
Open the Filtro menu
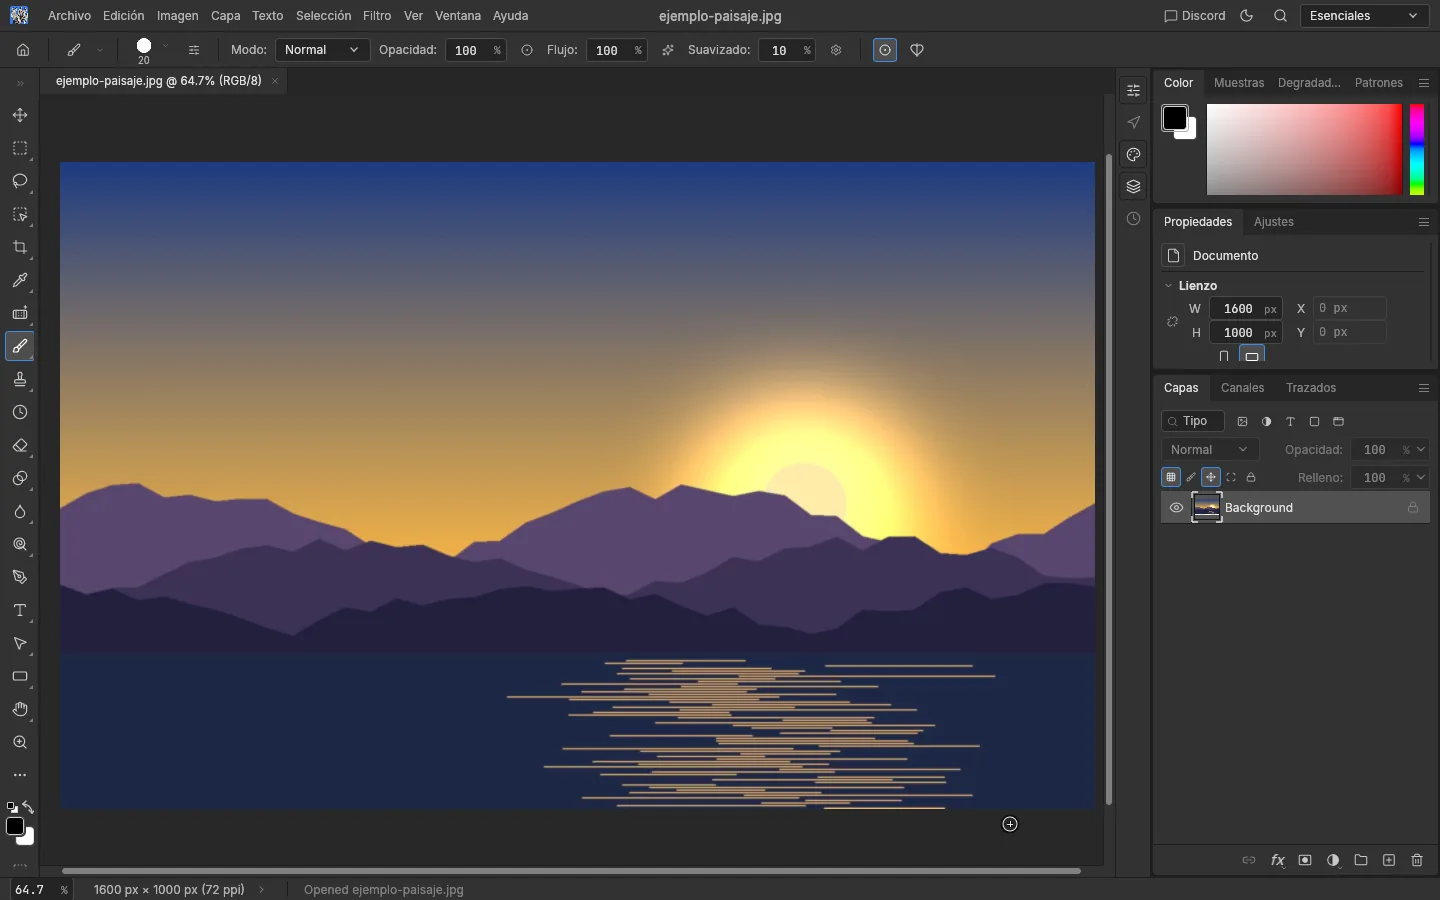coord(377,16)
